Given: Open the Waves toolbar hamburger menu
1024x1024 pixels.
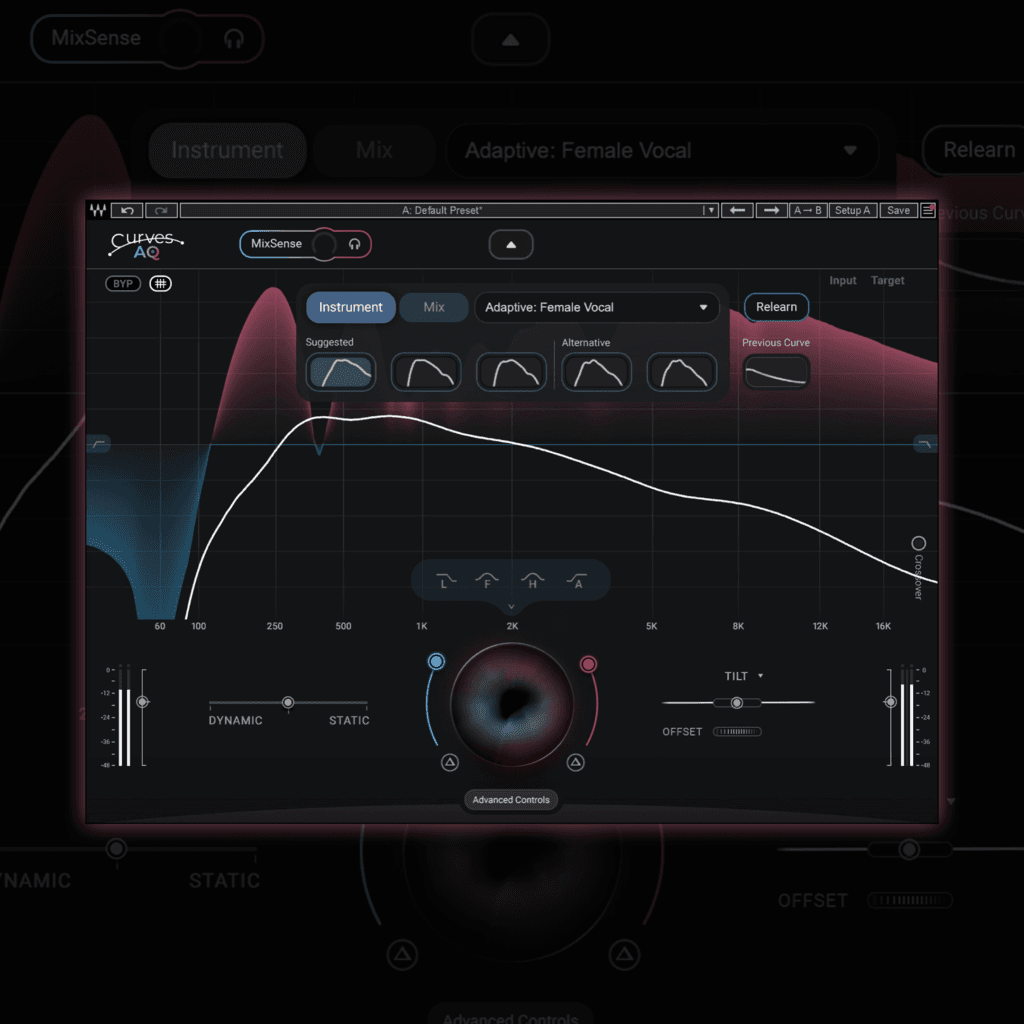Looking at the screenshot, I should 927,210.
